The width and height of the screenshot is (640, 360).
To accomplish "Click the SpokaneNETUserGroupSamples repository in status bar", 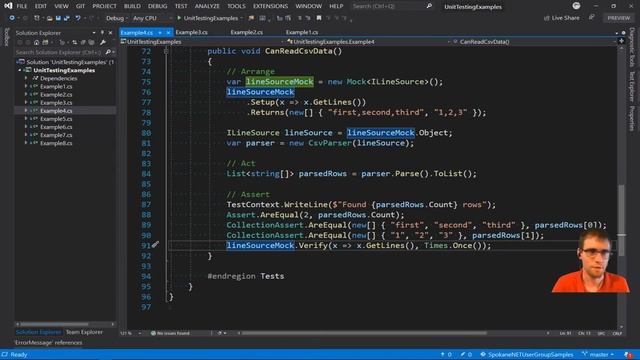I will point(527,355).
